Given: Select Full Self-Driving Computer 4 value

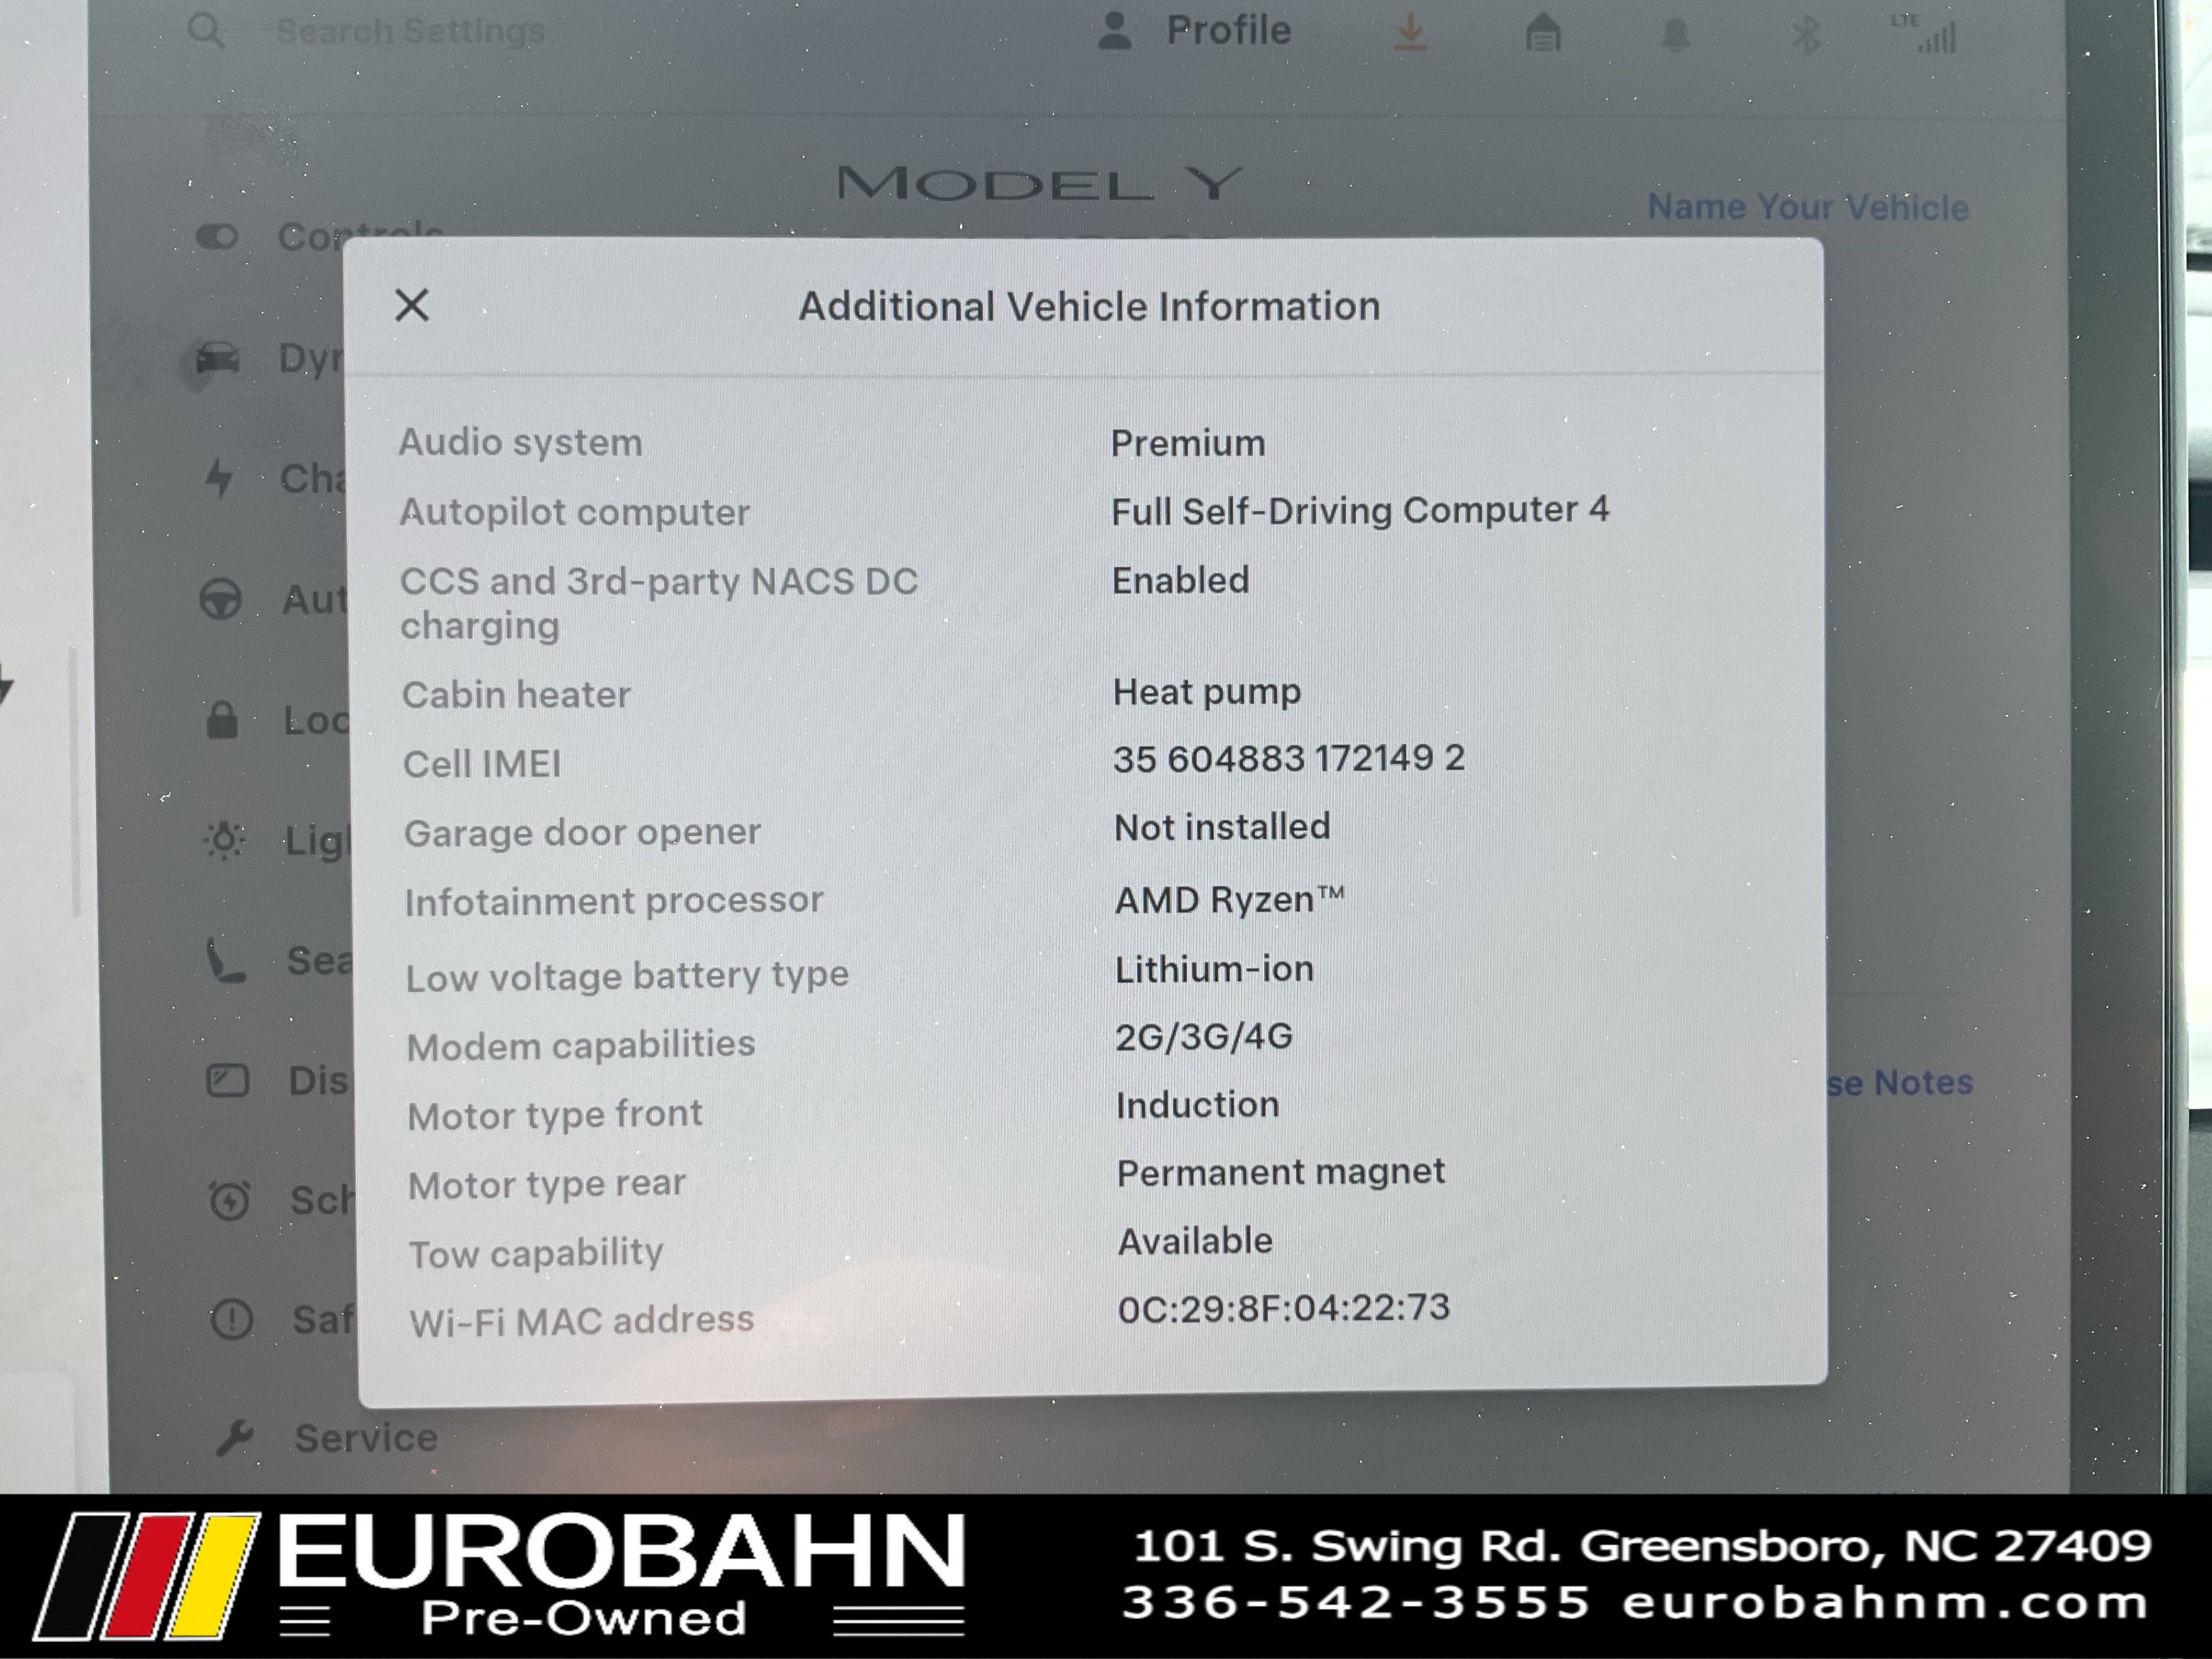Looking at the screenshot, I should click(1360, 510).
